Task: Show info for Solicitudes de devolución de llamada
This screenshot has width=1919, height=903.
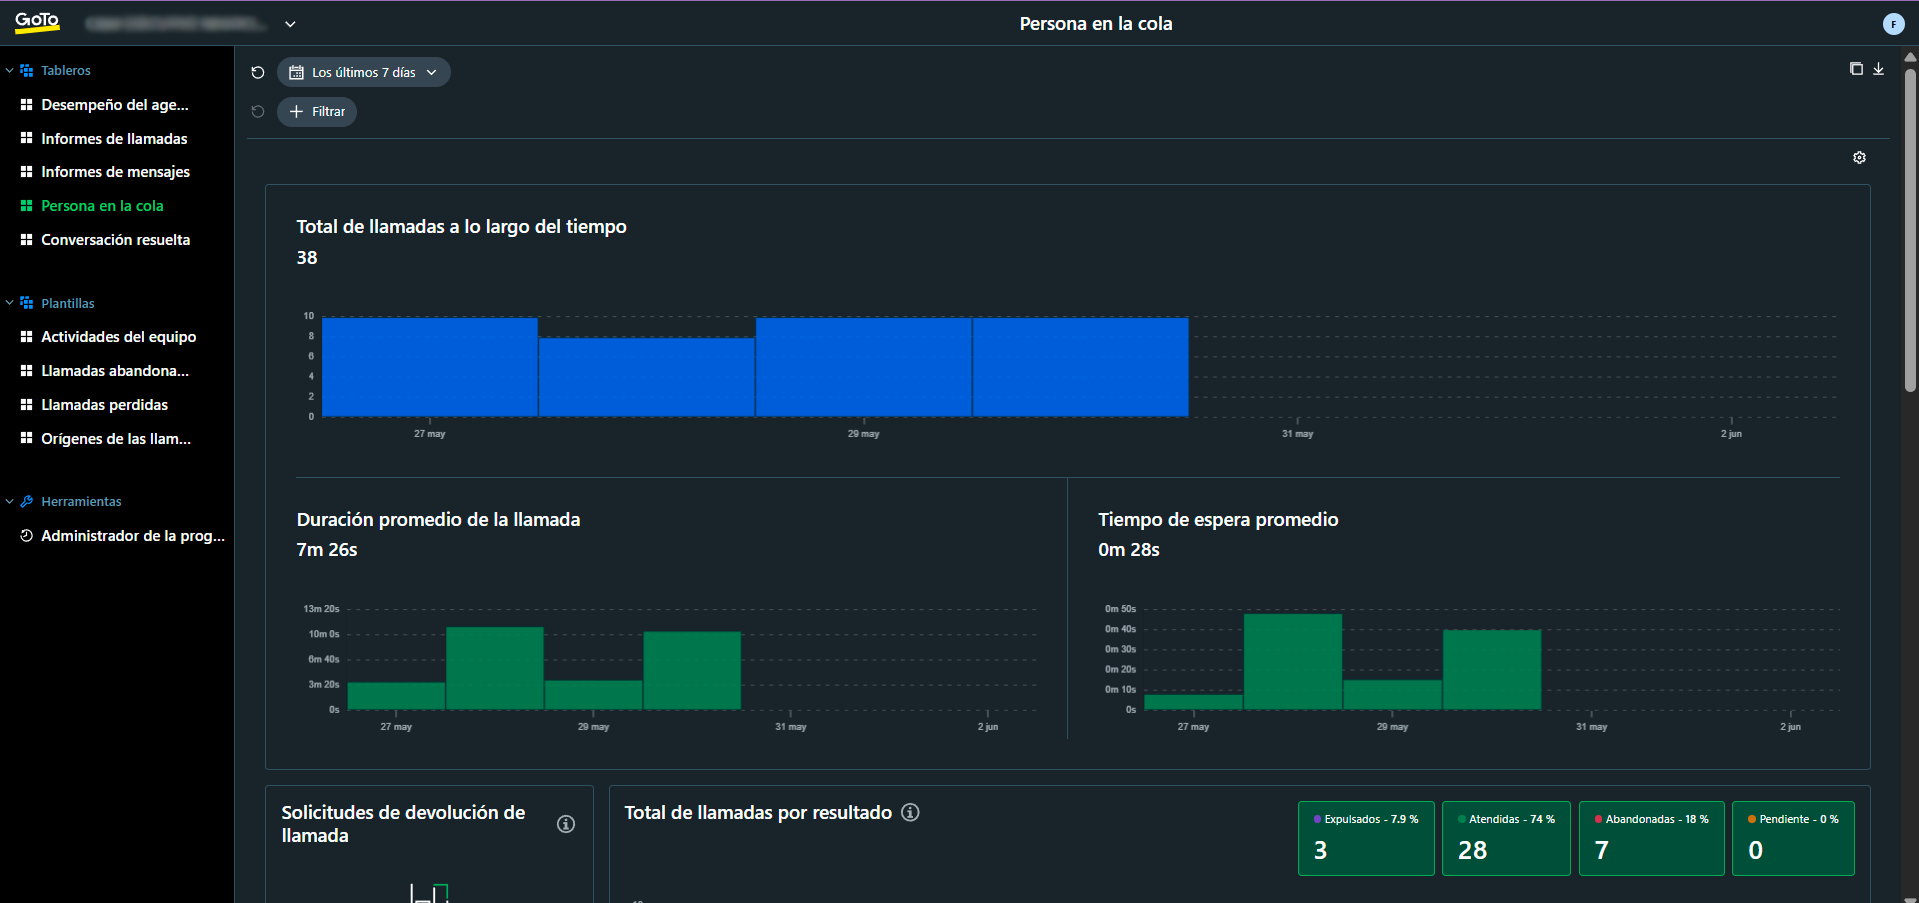Action: (566, 824)
